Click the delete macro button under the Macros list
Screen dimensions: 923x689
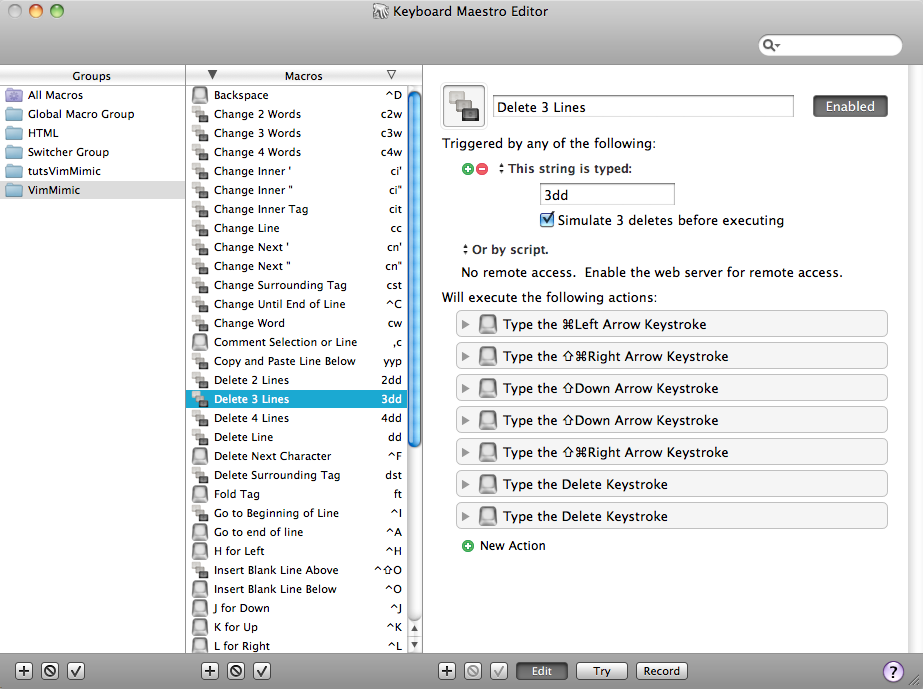(x=236, y=671)
